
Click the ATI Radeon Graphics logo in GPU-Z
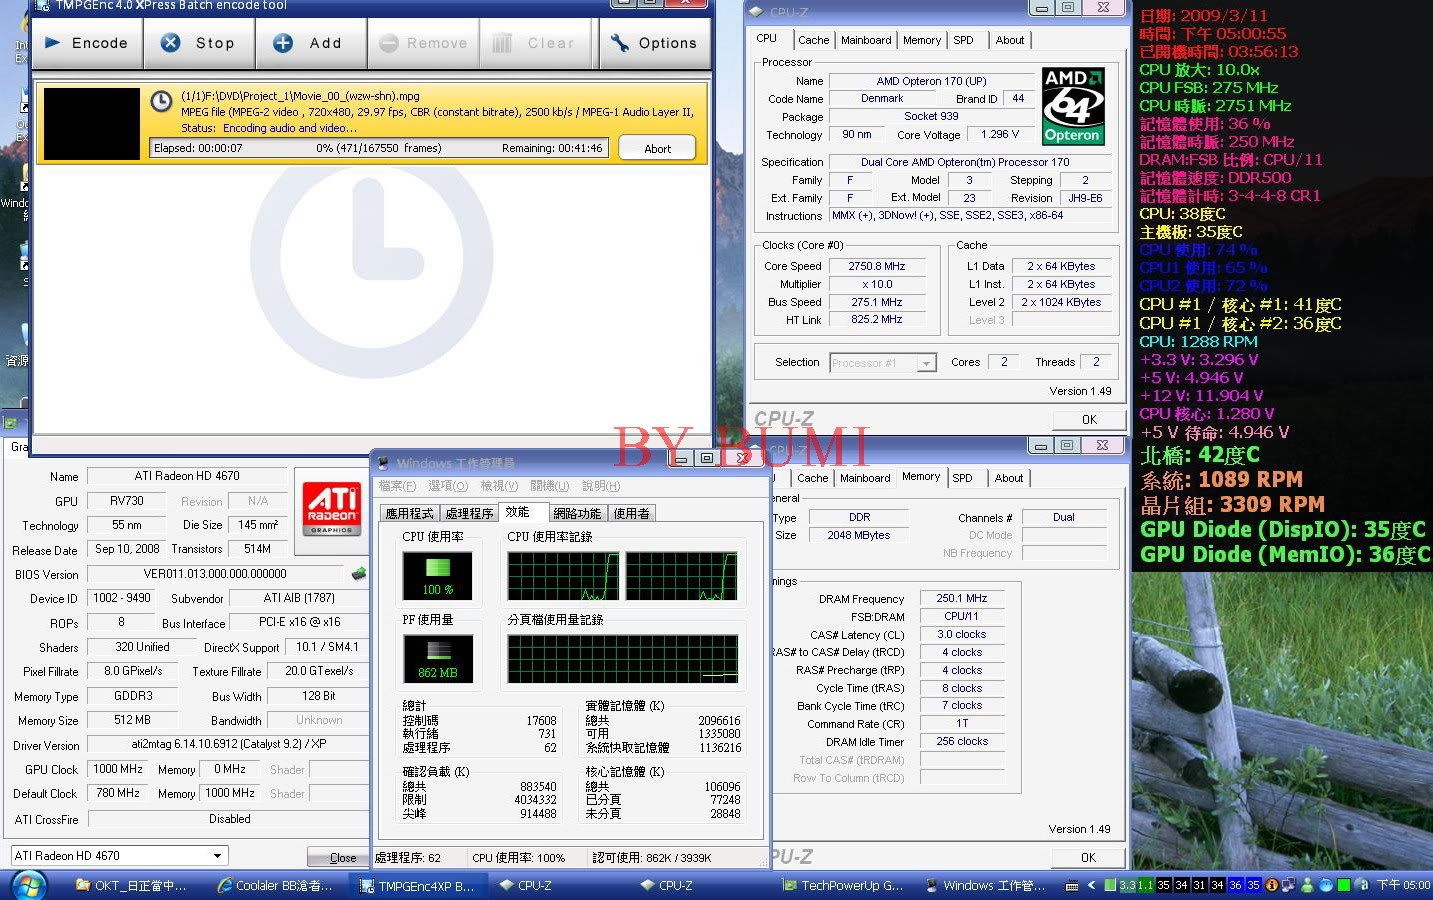pos(331,508)
